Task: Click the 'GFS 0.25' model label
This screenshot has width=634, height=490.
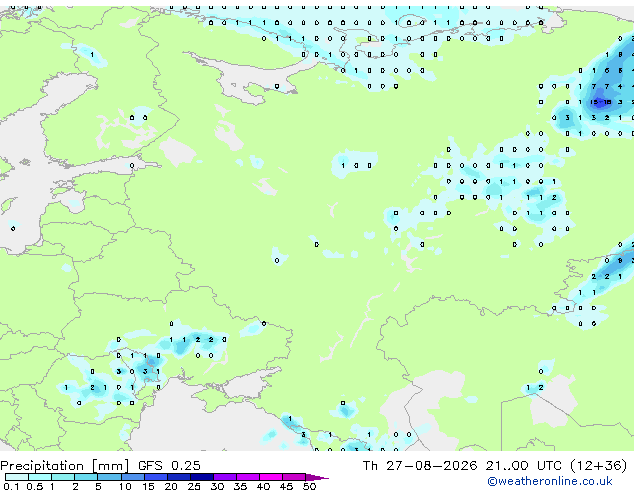Action: [x=169, y=466]
